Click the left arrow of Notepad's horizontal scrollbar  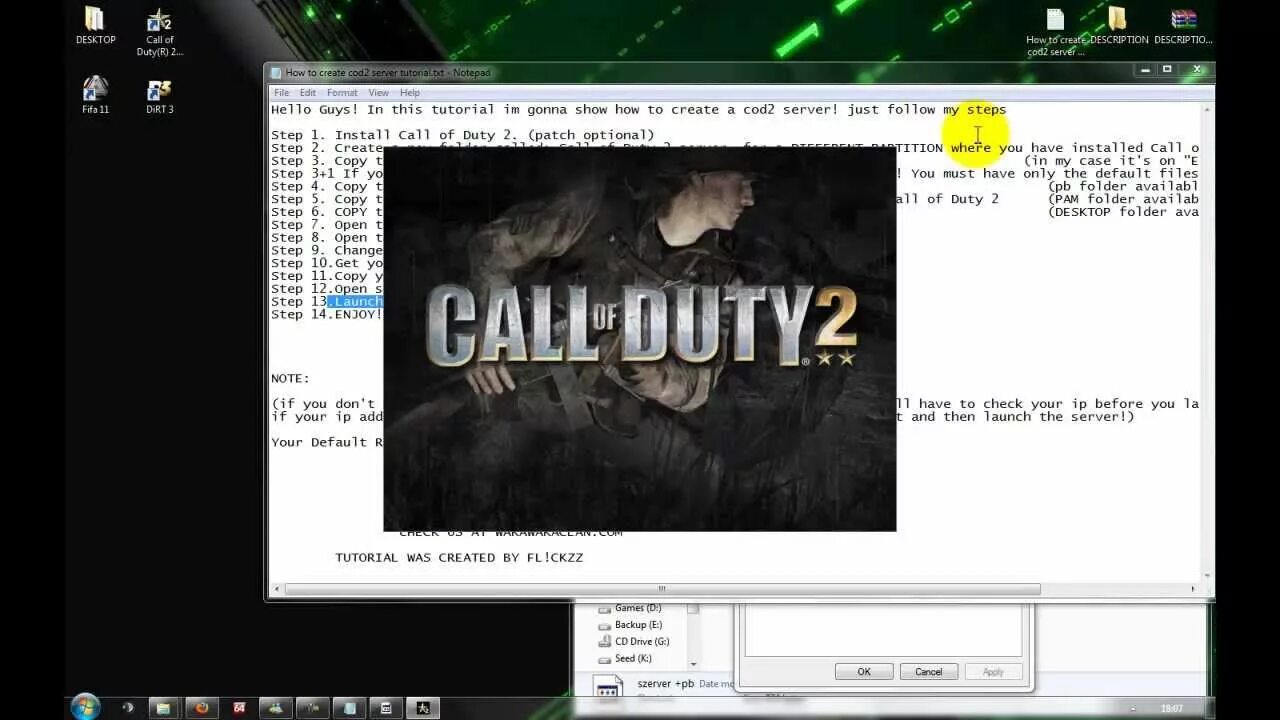(277, 589)
